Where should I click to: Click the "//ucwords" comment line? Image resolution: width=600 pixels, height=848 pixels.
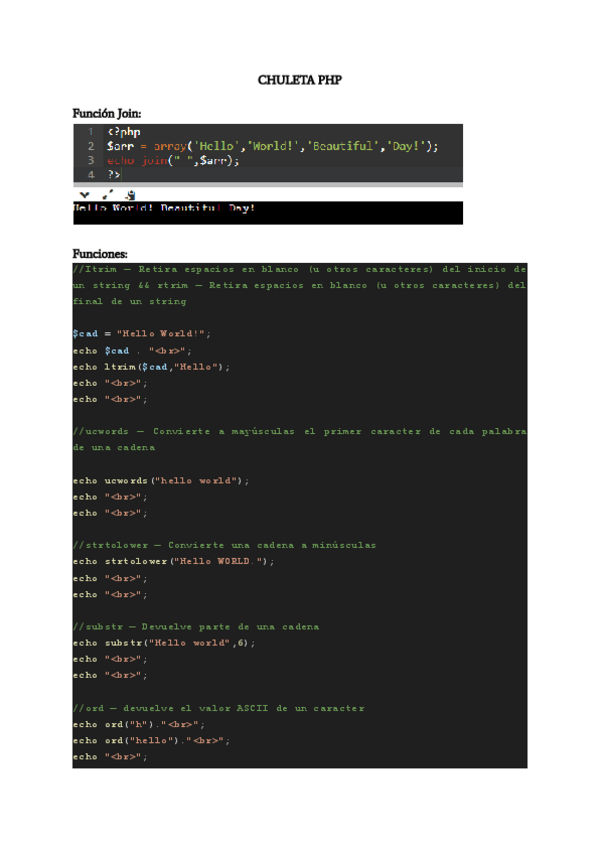(300, 432)
